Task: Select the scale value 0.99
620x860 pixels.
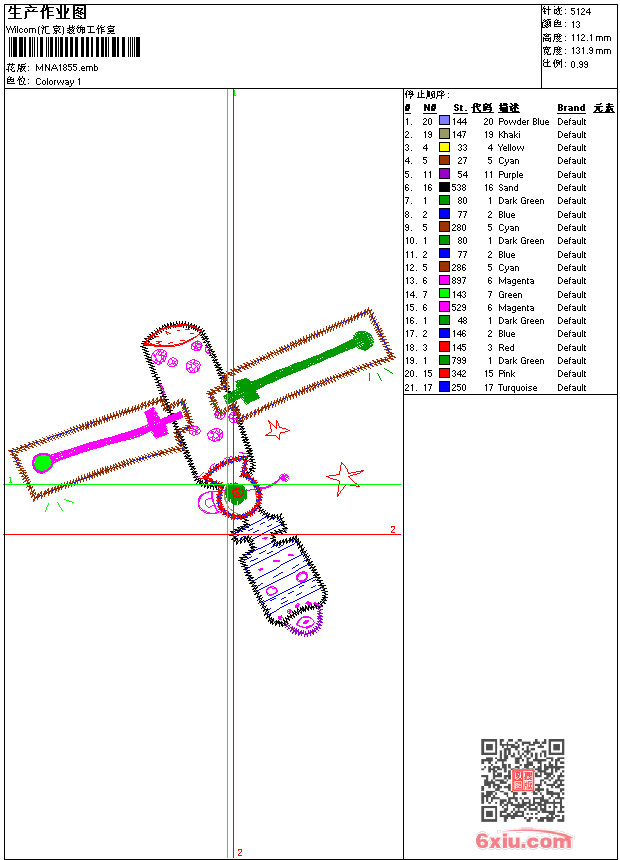Action: coord(579,64)
